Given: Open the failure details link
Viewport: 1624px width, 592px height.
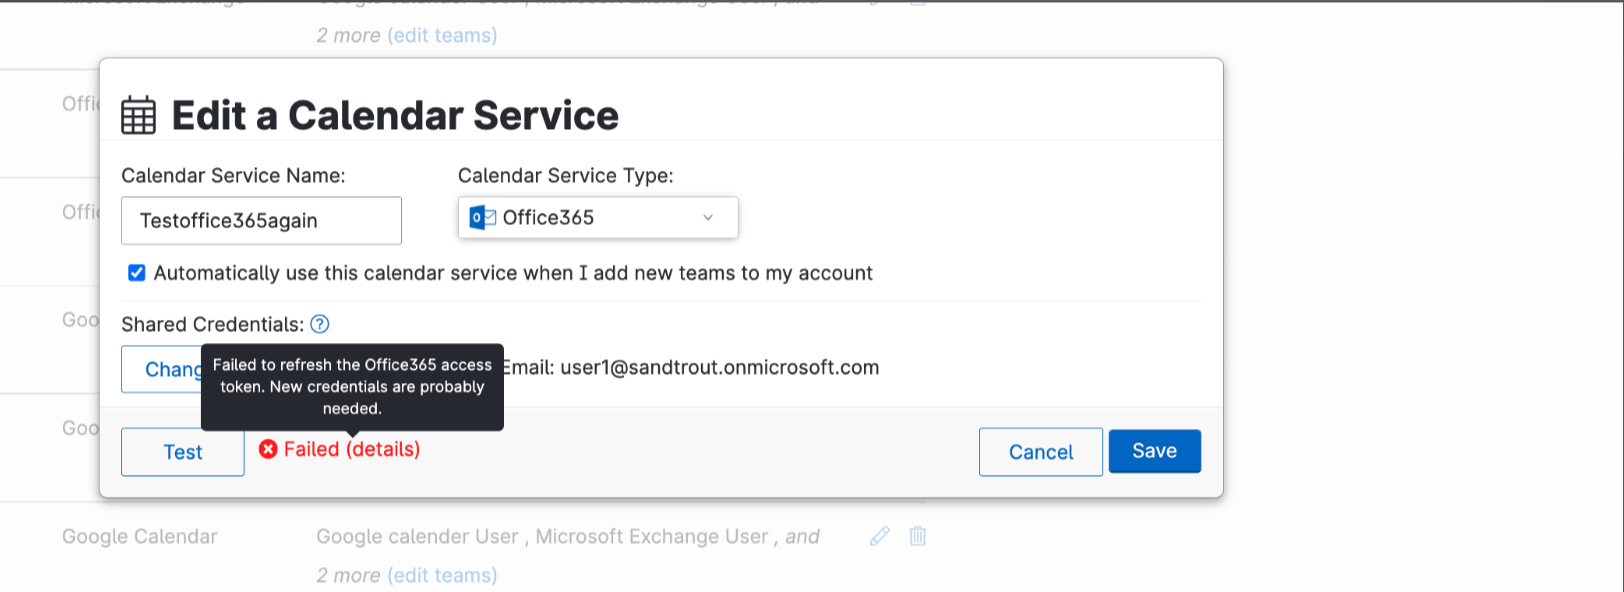Looking at the screenshot, I should point(384,450).
